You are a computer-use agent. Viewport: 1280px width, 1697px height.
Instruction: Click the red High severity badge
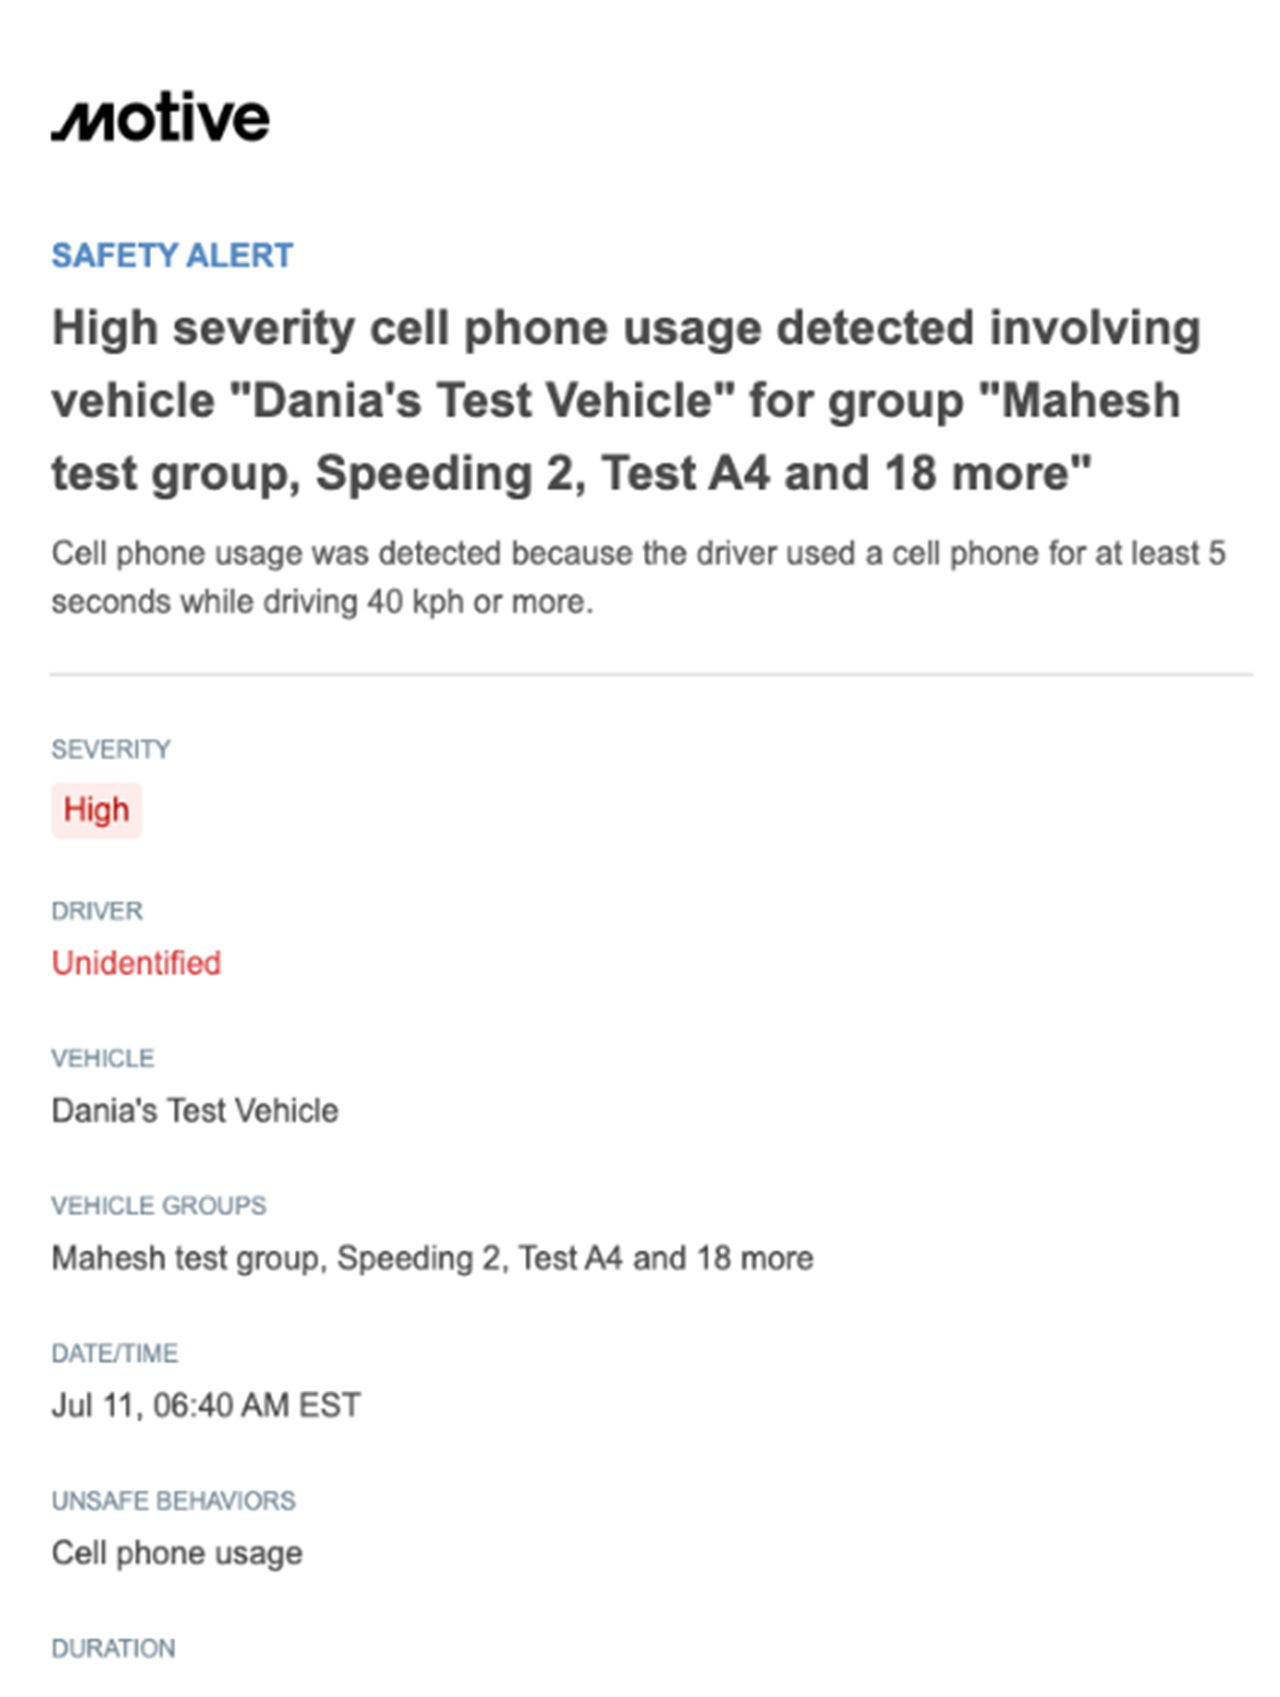tap(96, 809)
